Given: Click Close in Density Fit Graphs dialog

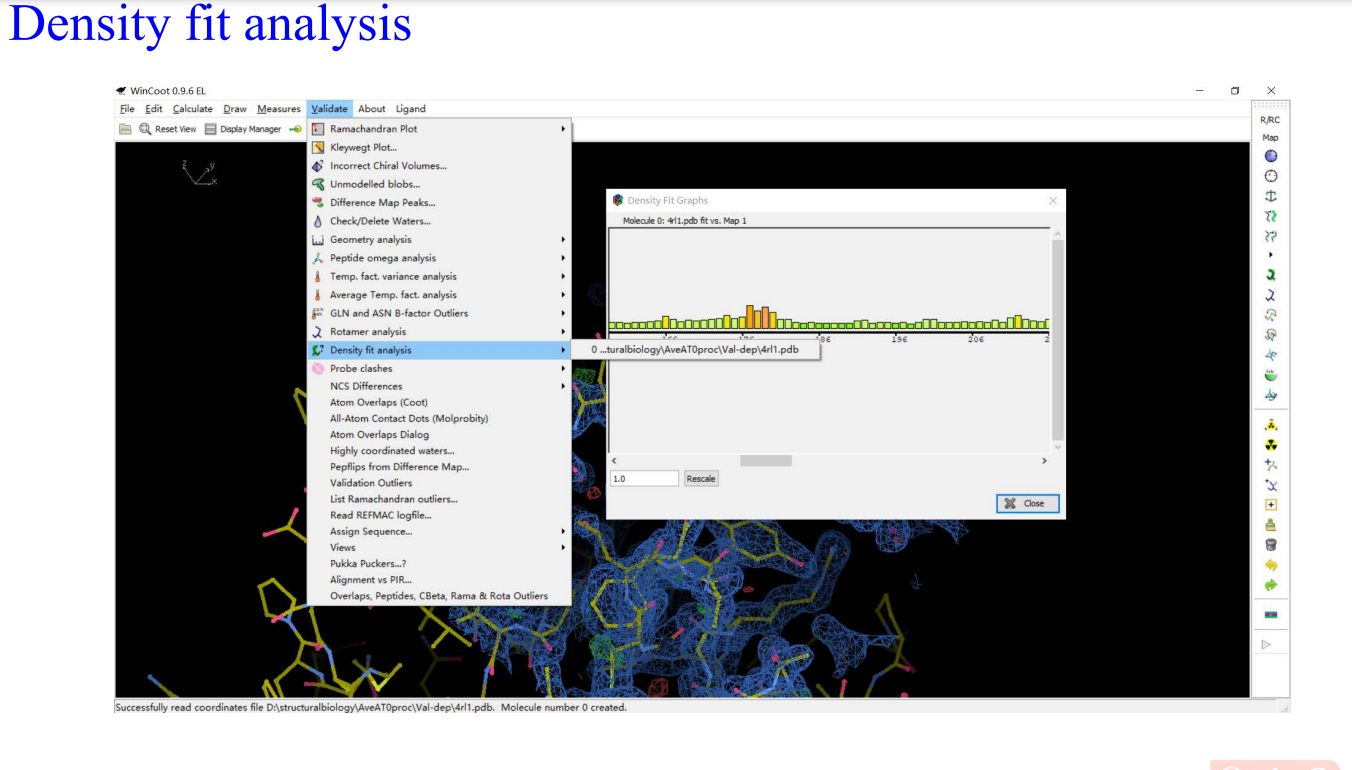Looking at the screenshot, I should (1027, 503).
